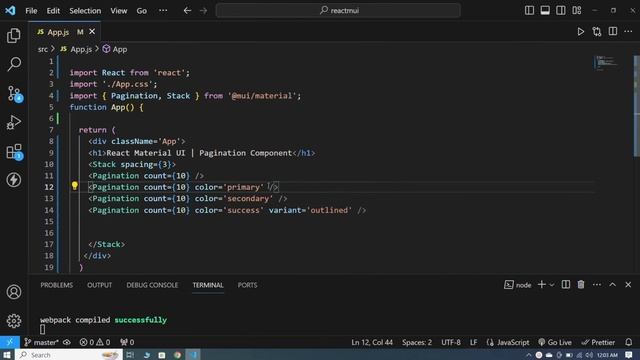Show code actions via lightbulb on line 12
The image size is (640, 360).
75,186
